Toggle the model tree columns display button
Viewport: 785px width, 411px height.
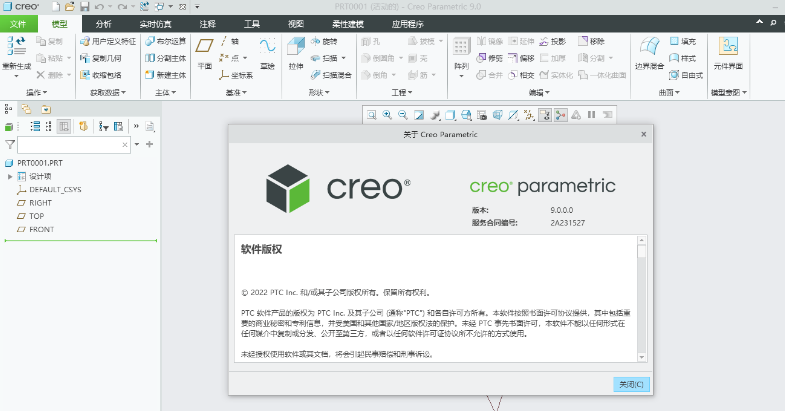(64, 126)
